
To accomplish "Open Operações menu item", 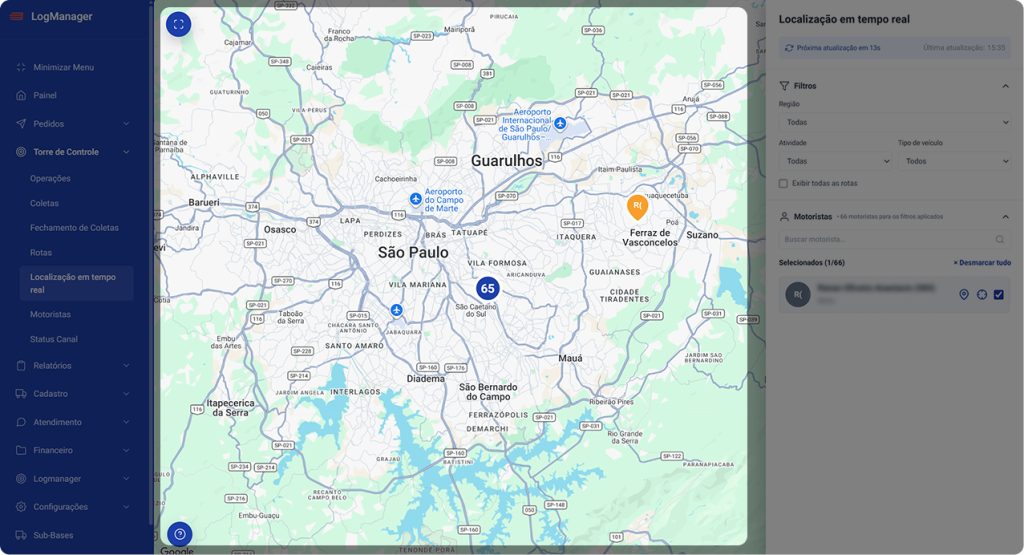I will [50, 178].
